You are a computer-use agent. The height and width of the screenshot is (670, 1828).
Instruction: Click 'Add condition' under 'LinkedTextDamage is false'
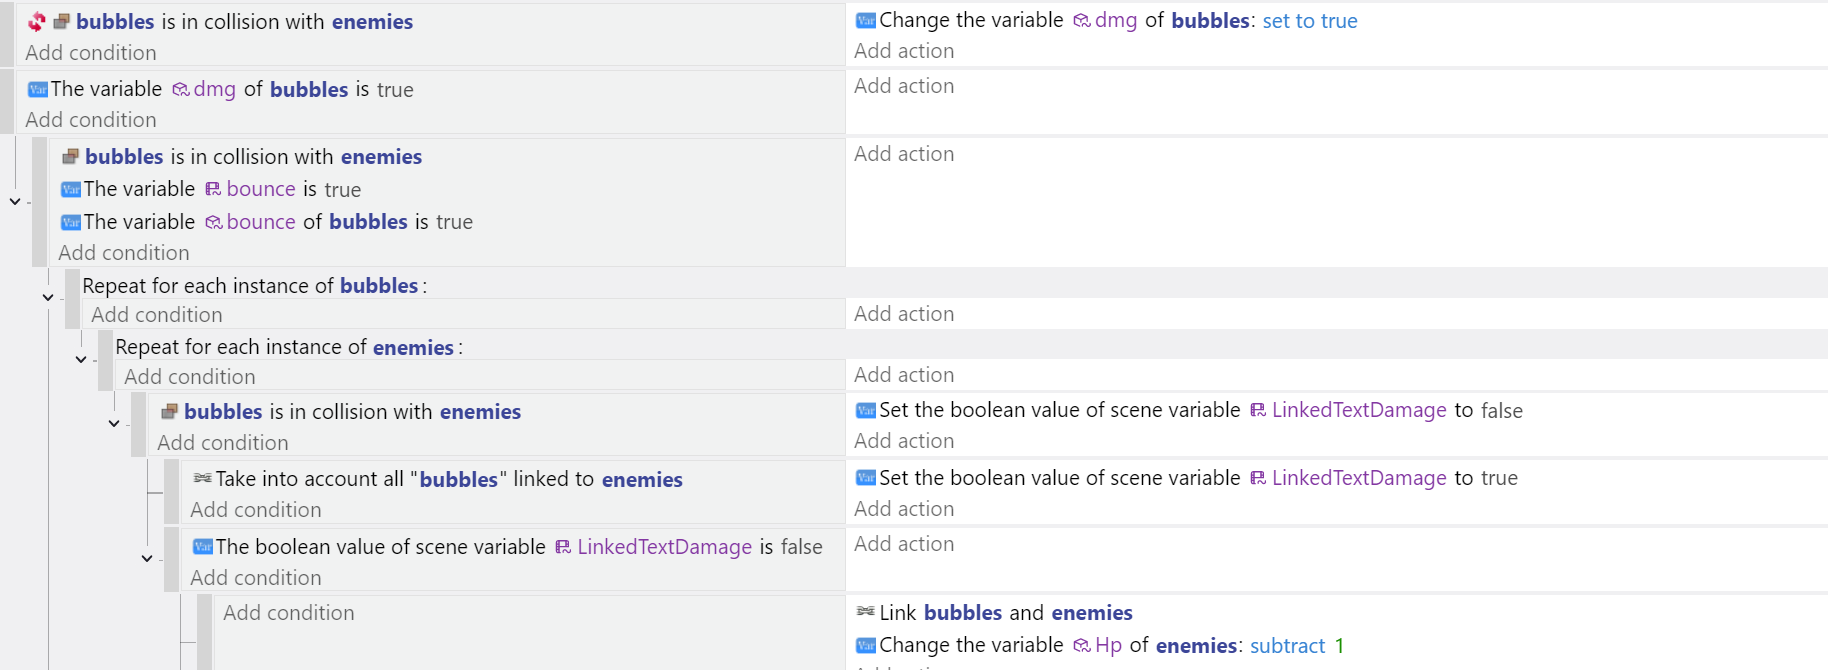point(256,578)
